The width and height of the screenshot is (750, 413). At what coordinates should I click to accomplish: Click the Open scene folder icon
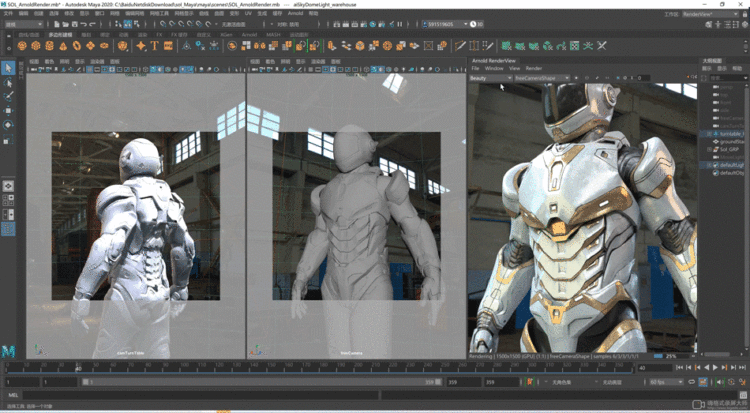[66, 24]
